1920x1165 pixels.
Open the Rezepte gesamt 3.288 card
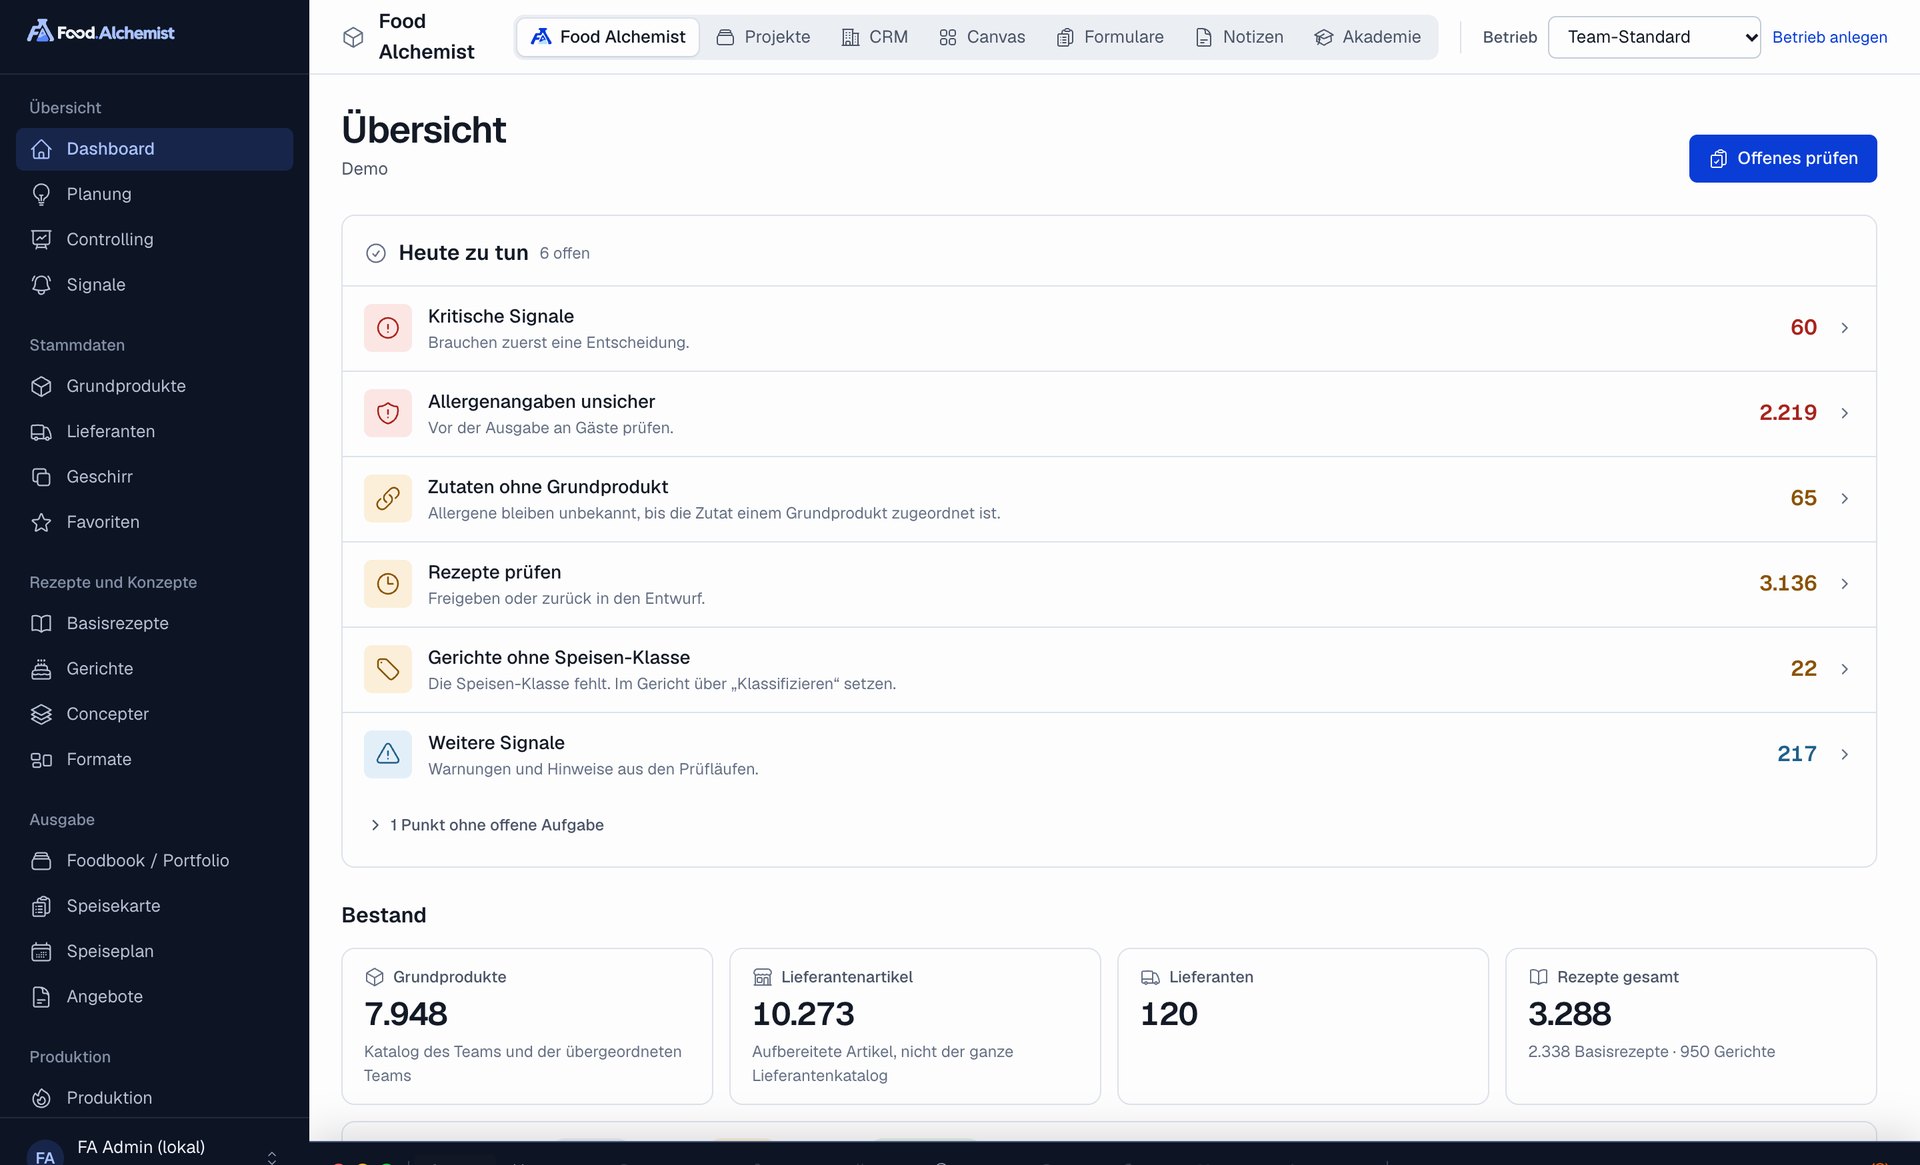(1690, 1026)
